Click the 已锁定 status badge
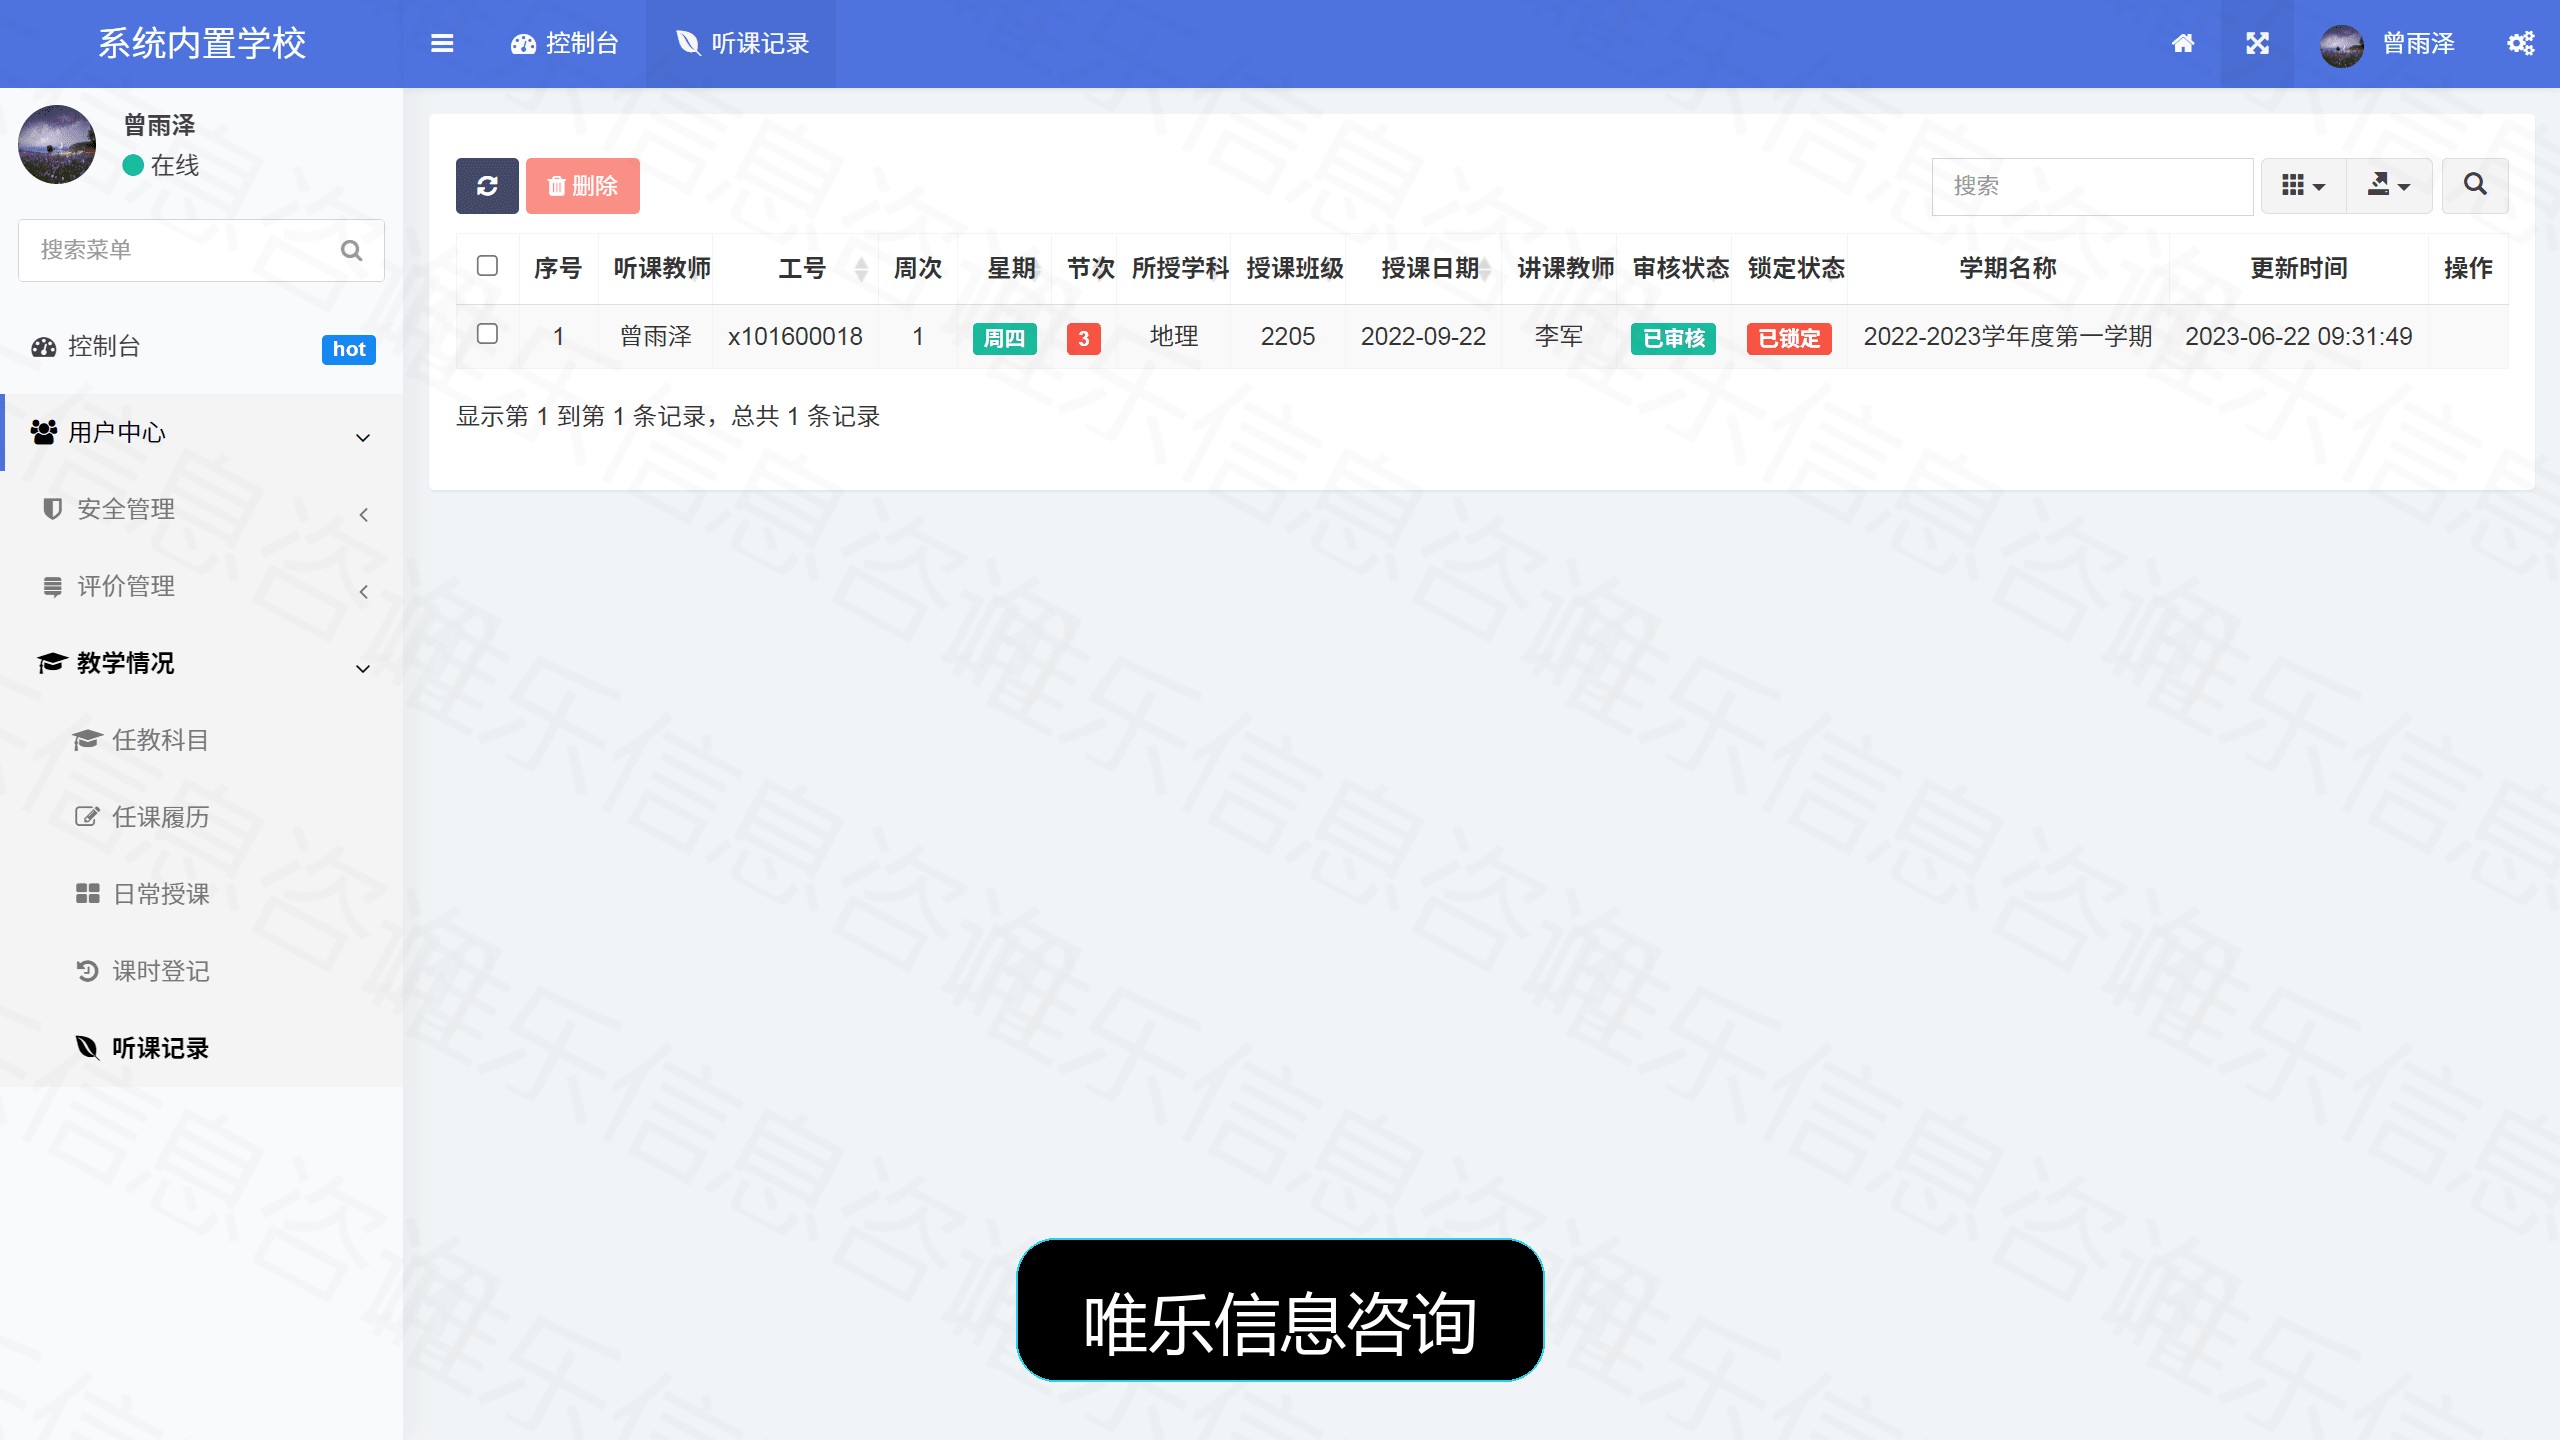This screenshot has width=2560, height=1440. point(1789,338)
